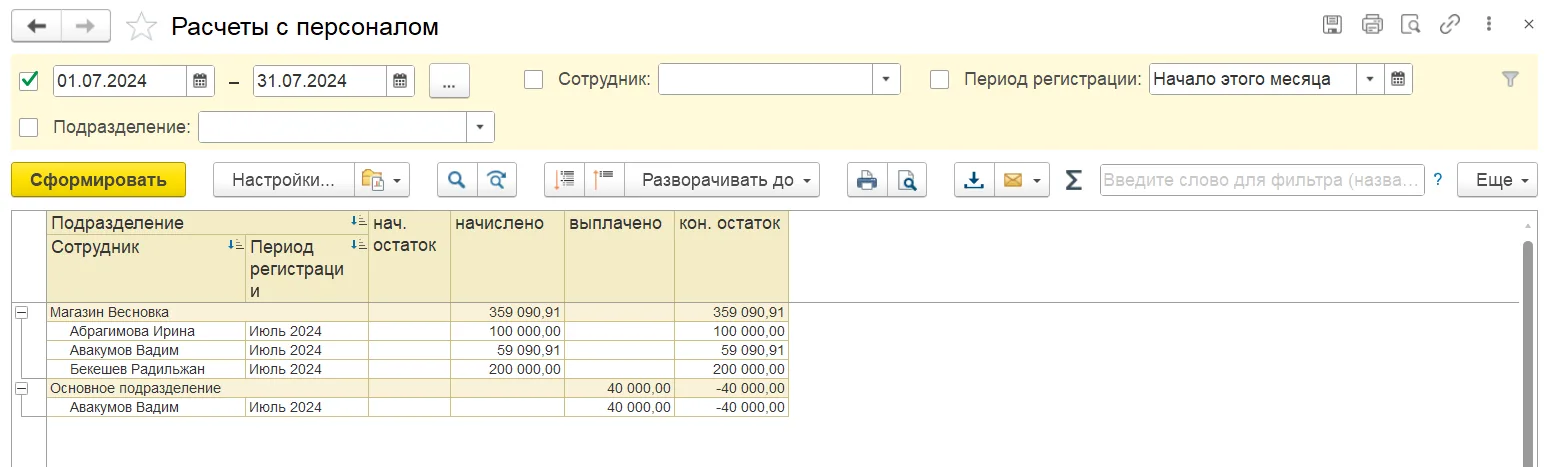Click the выплачено column header
The width and height of the screenshot is (1550, 467).
620,257
